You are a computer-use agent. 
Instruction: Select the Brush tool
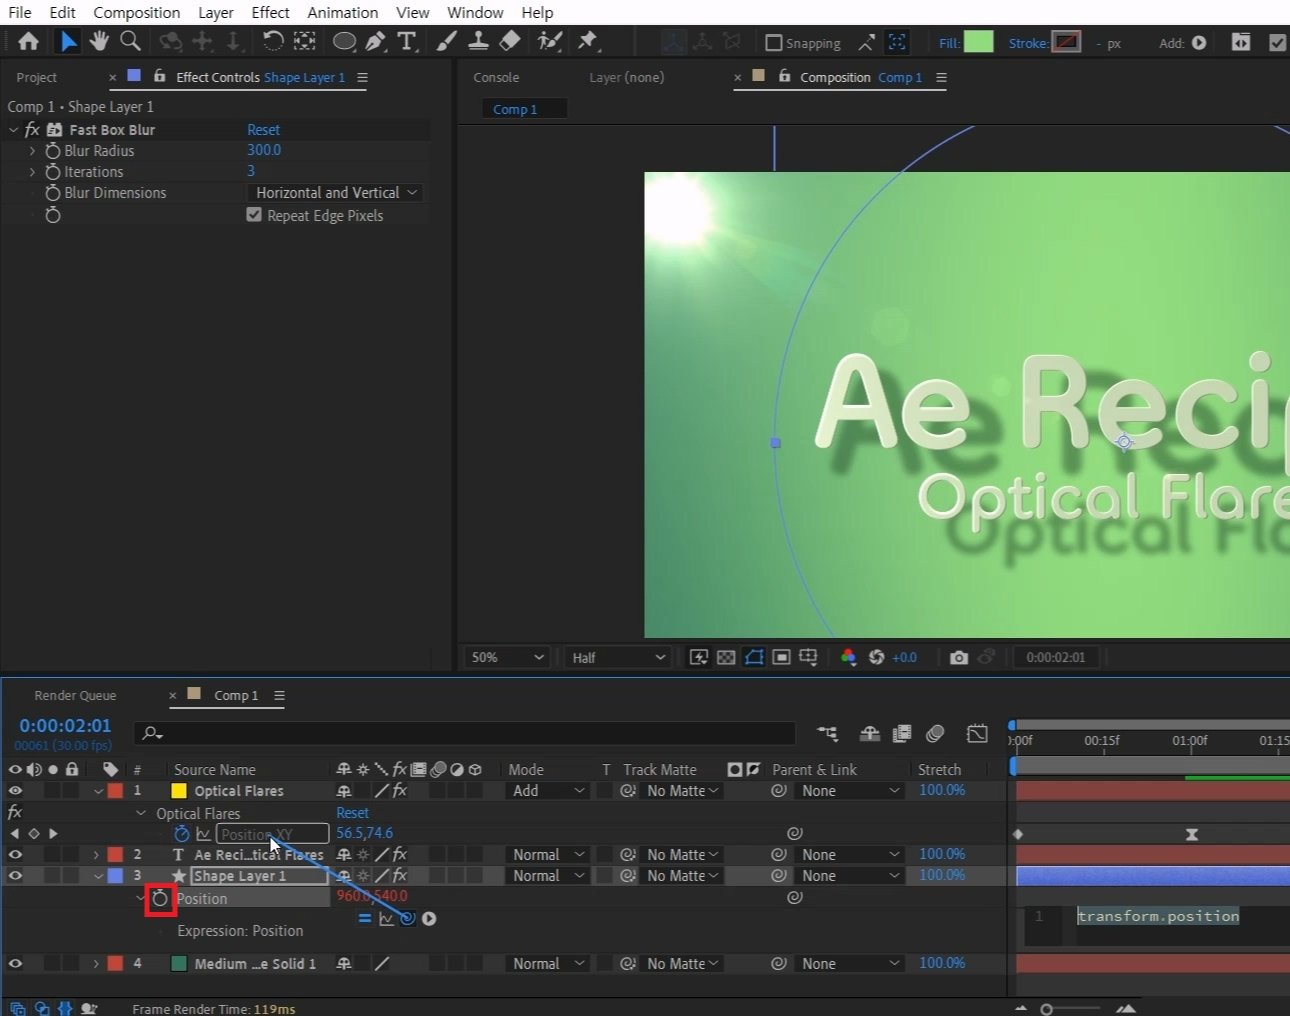point(446,41)
